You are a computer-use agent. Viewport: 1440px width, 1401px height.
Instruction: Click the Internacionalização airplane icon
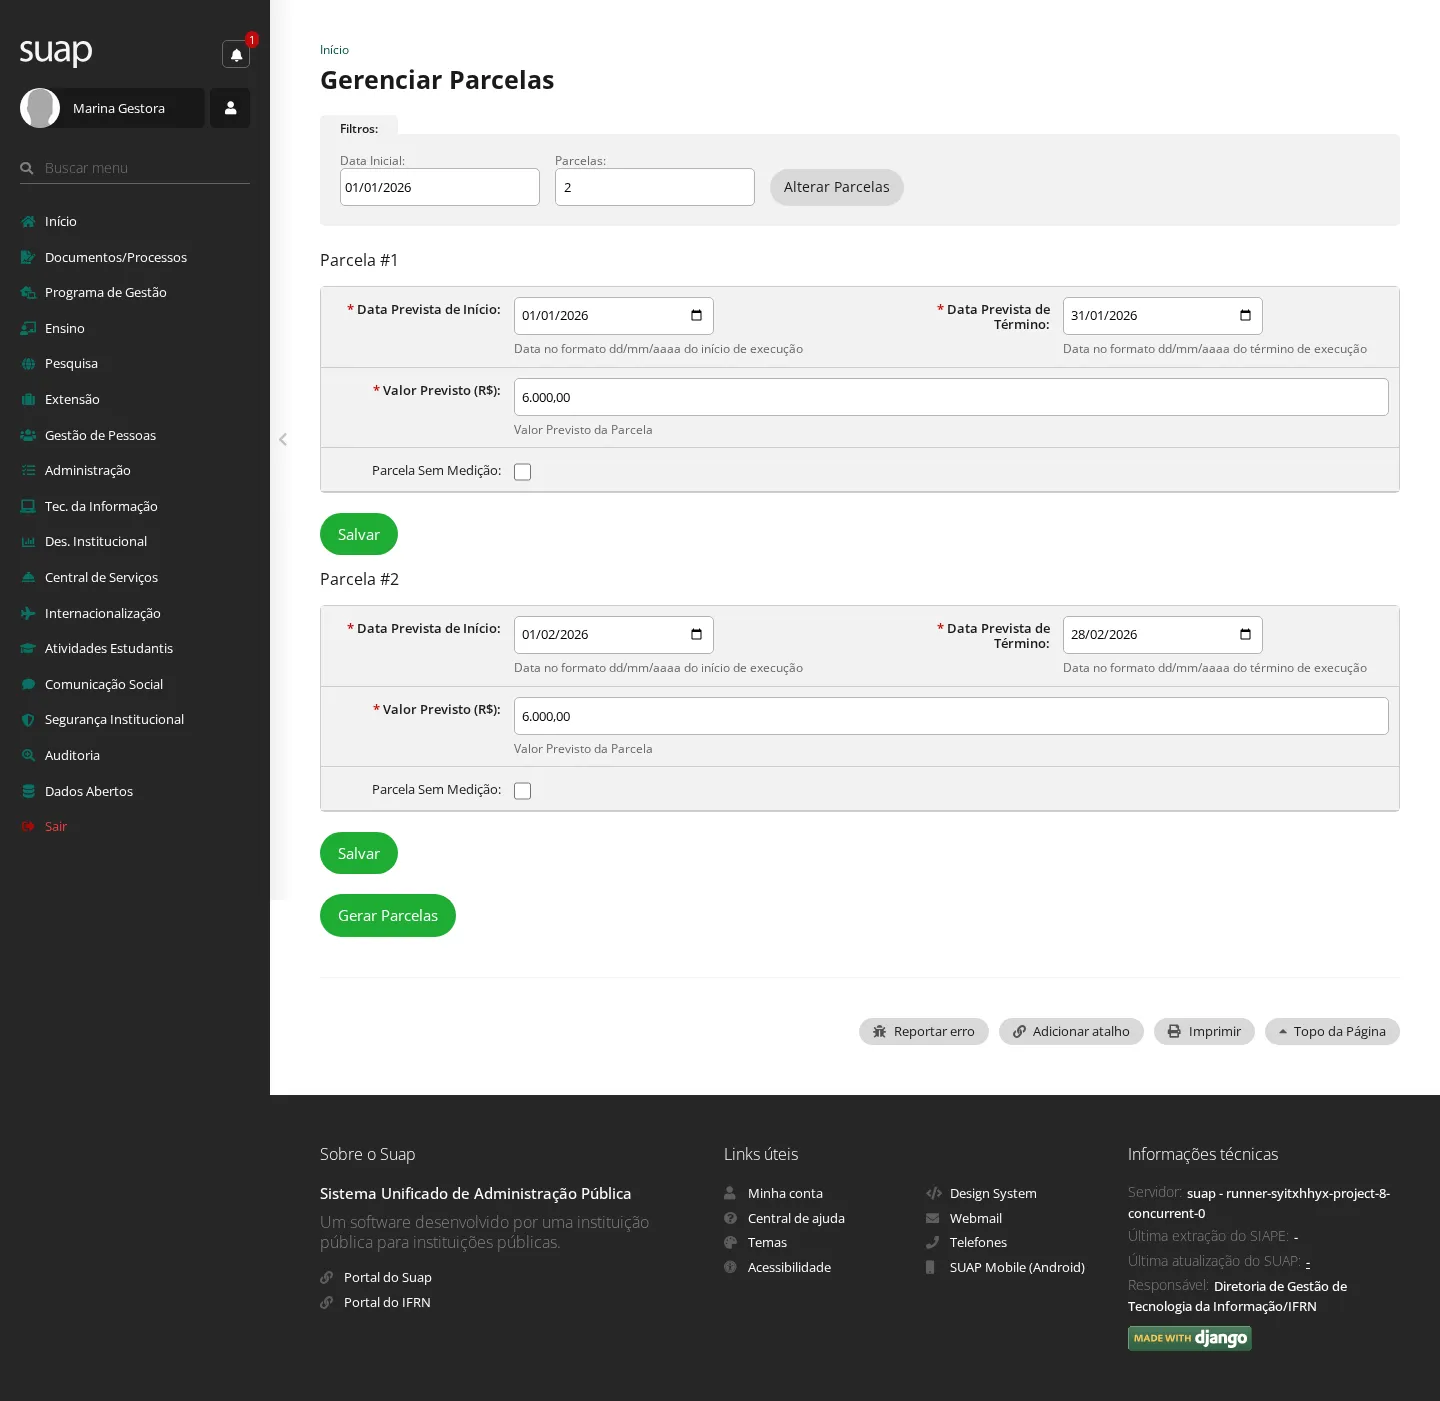tap(28, 613)
